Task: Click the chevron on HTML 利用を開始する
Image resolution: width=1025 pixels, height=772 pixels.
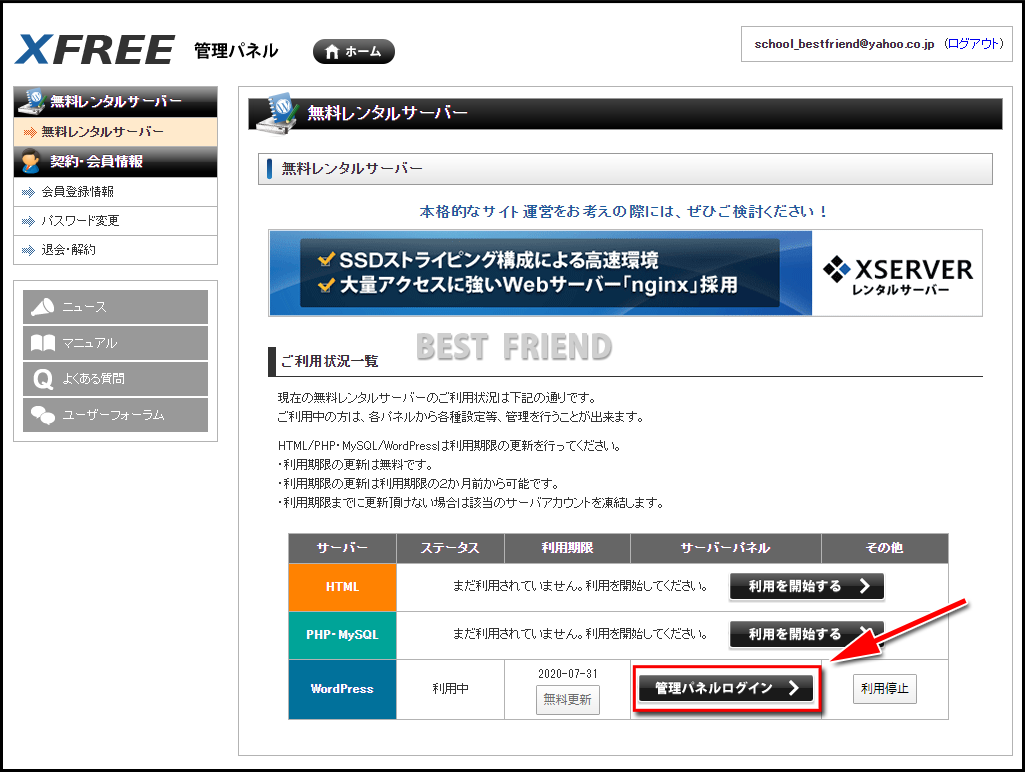Action: 864,586
